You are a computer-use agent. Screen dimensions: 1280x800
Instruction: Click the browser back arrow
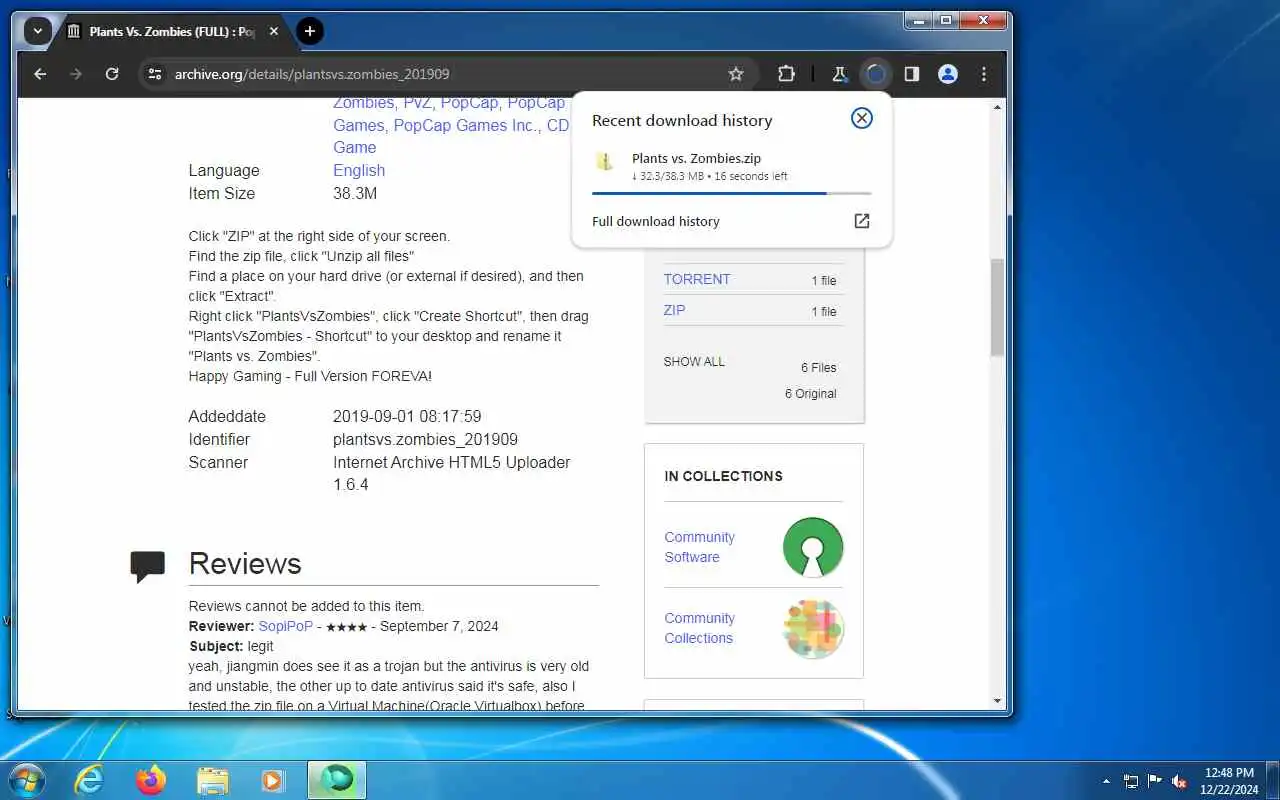pyautogui.click(x=40, y=74)
